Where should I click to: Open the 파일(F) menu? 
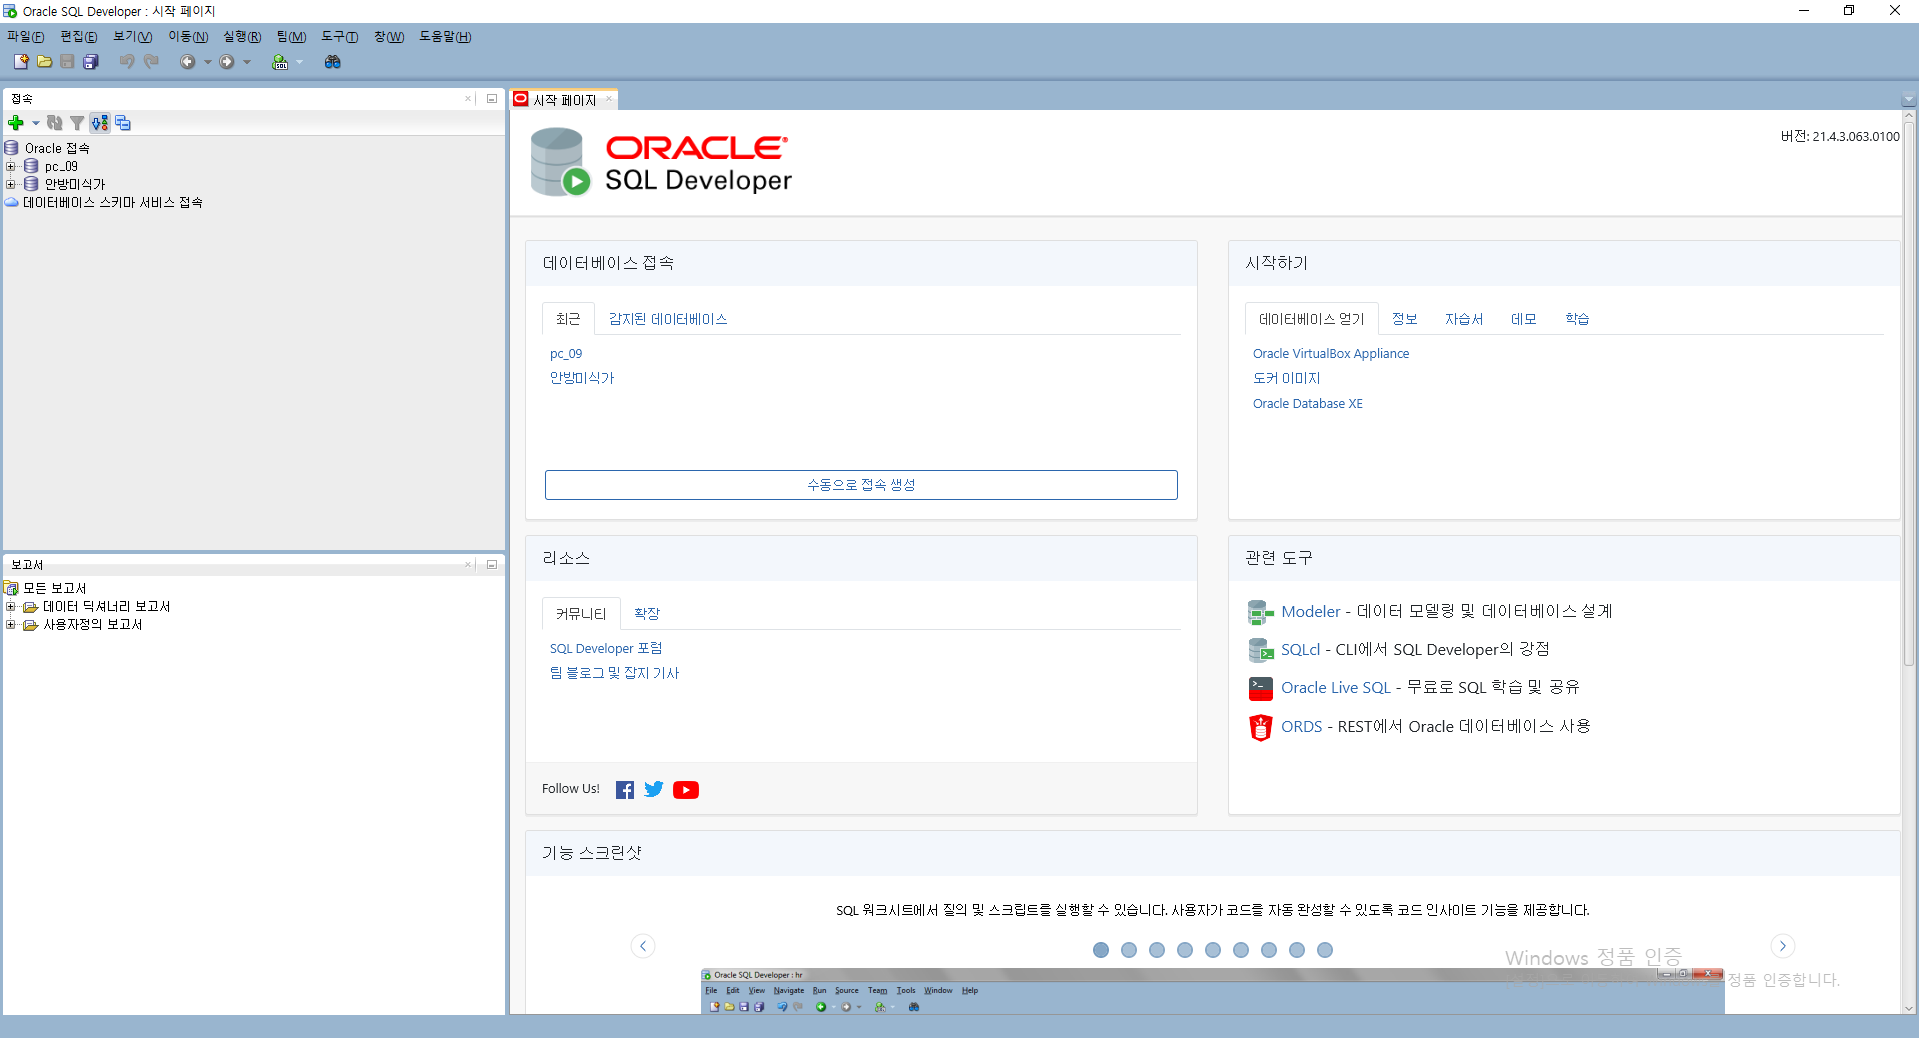[26, 36]
